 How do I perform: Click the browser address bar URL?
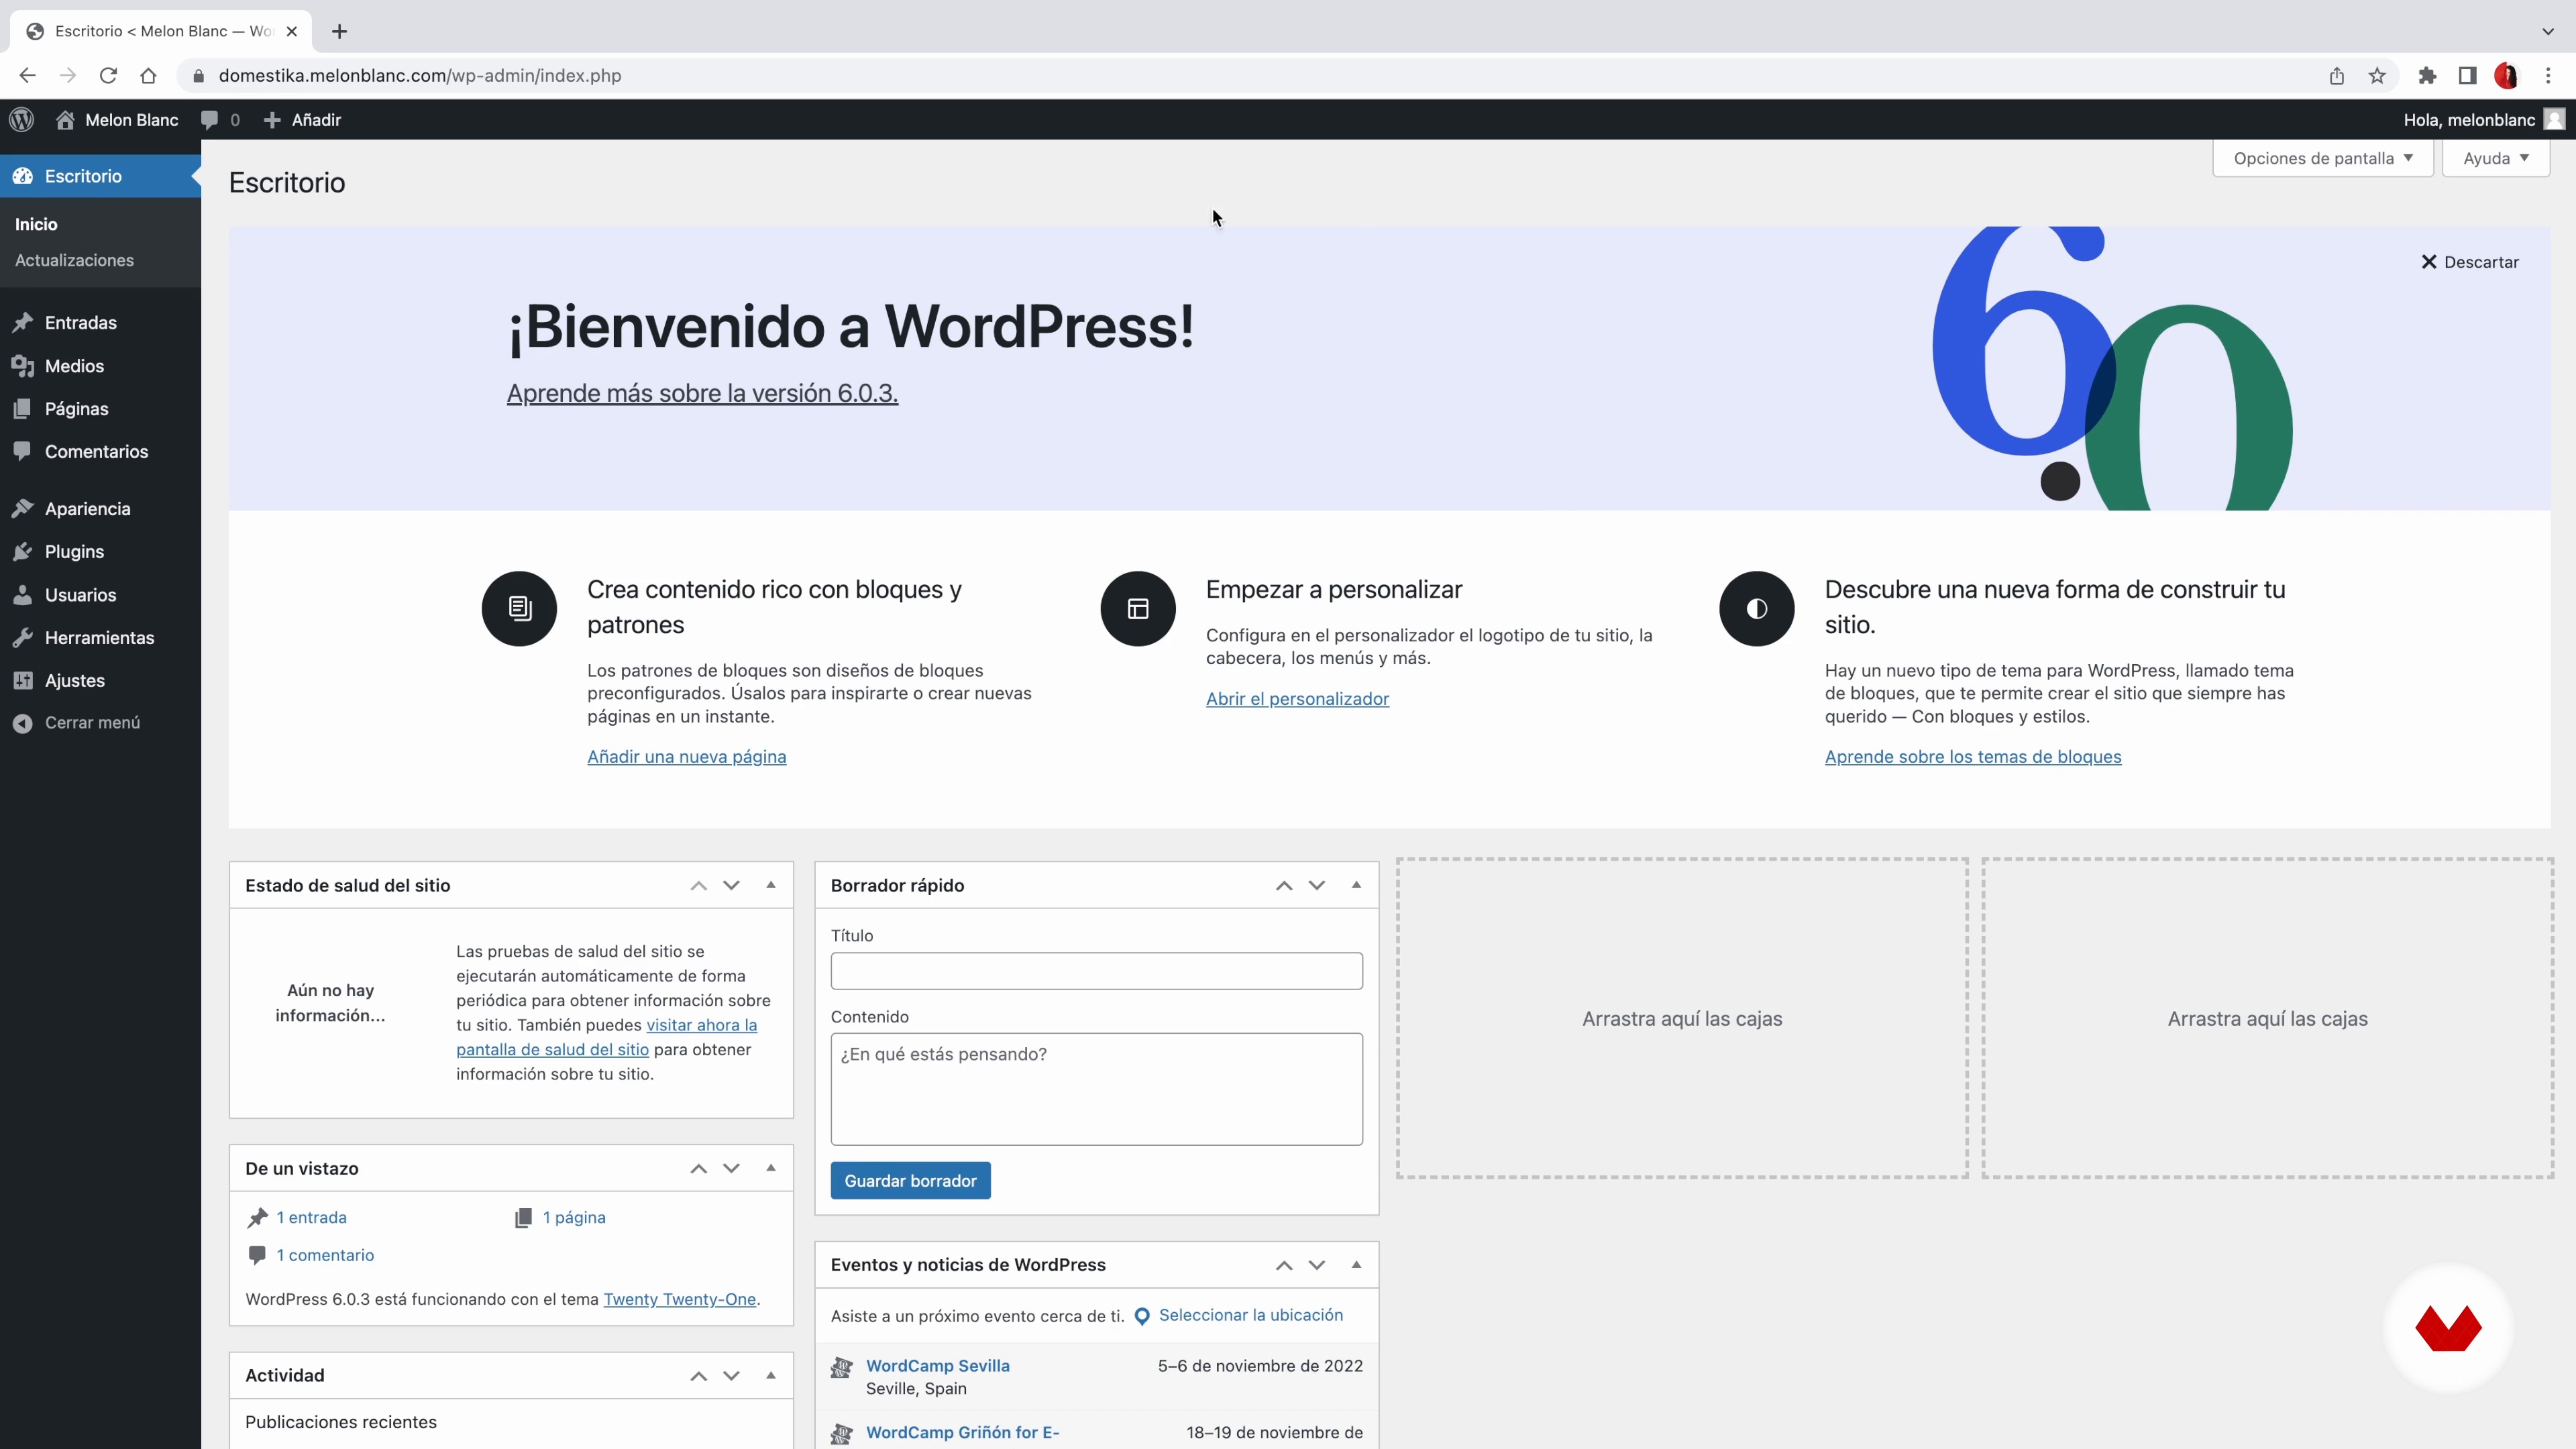click(420, 76)
